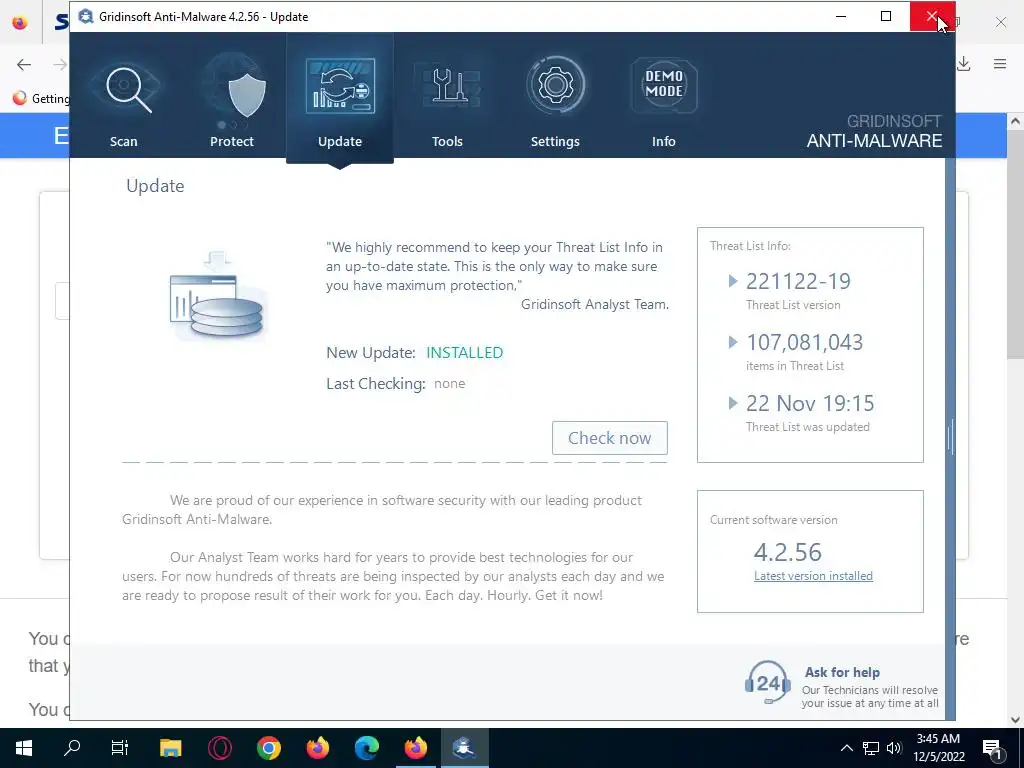
Task: Open the Scan magnifier section
Action: click(x=124, y=98)
